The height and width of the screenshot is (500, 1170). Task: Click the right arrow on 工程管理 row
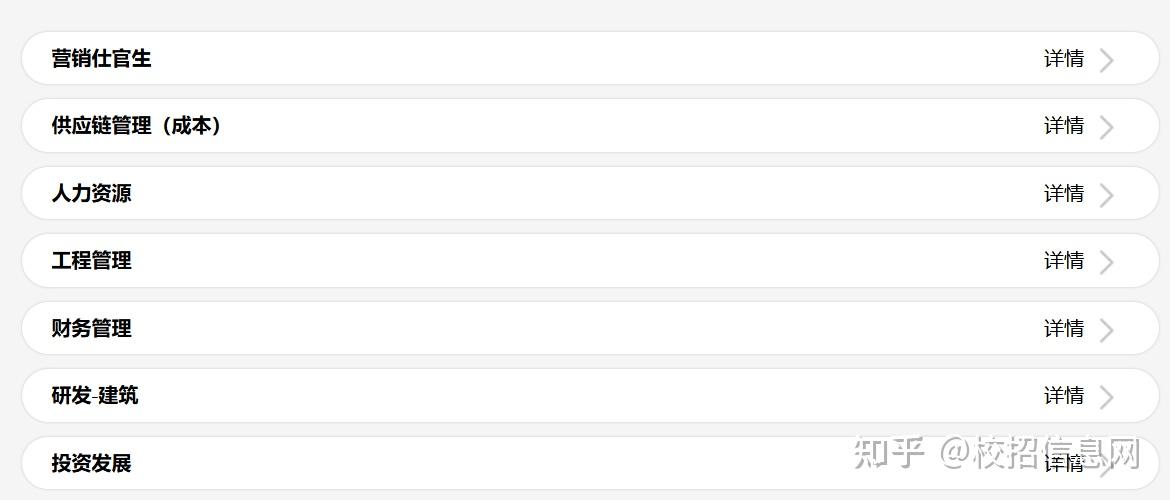(x=1106, y=262)
